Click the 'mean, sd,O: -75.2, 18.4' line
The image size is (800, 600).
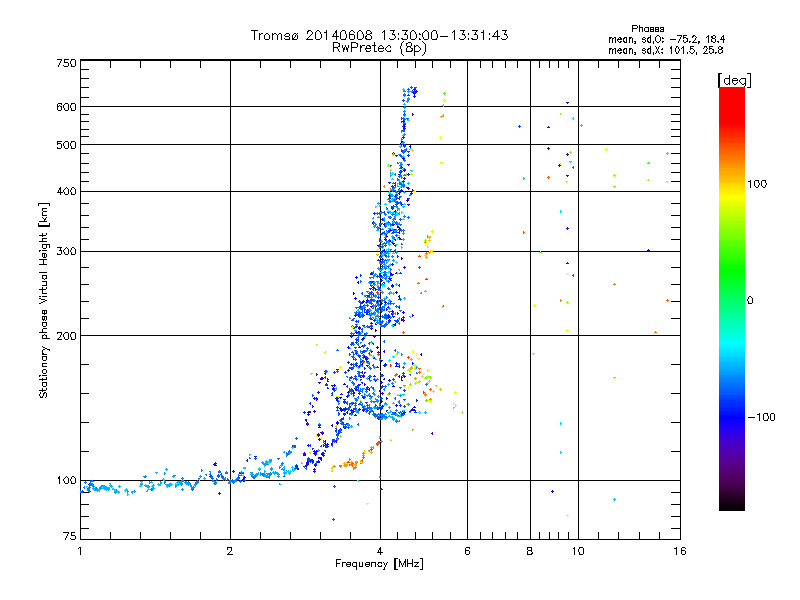(666, 39)
